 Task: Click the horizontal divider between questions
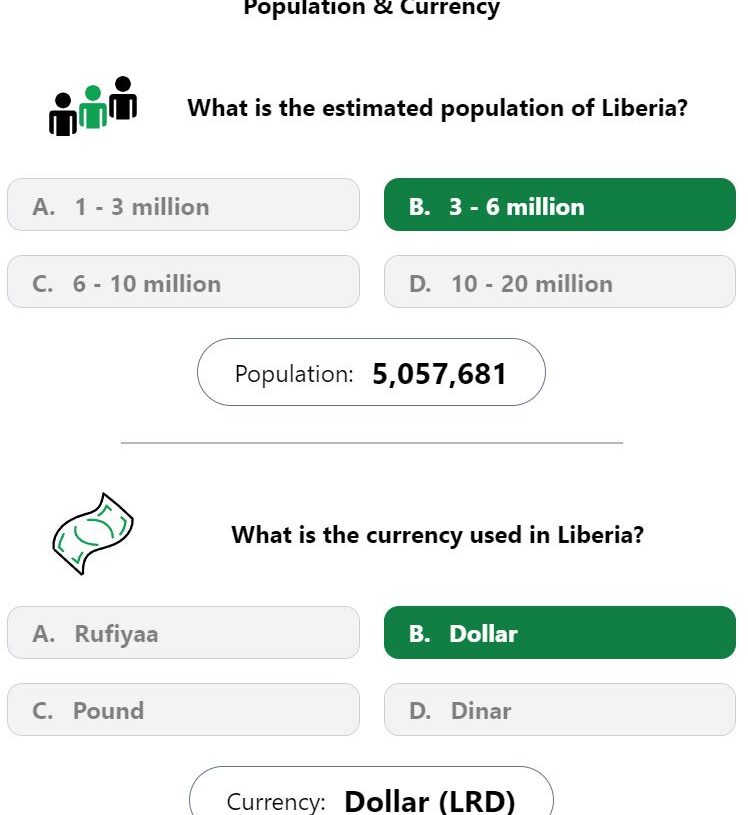[372, 443]
